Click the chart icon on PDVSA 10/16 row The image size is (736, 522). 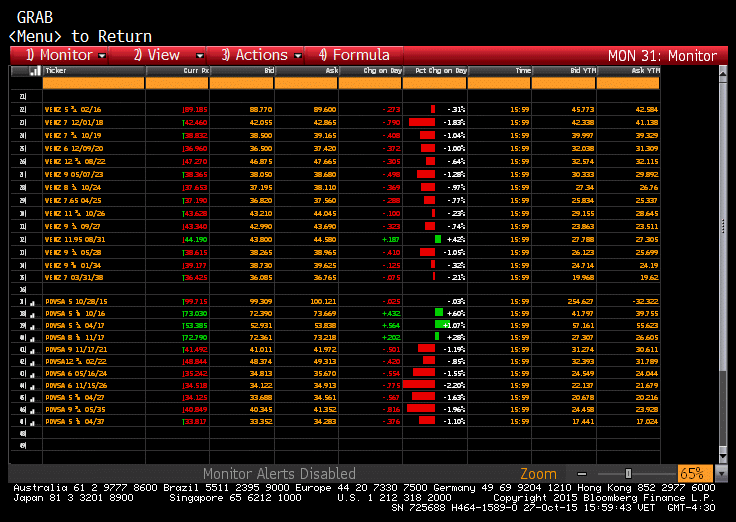pyautogui.click(x=32, y=315)
